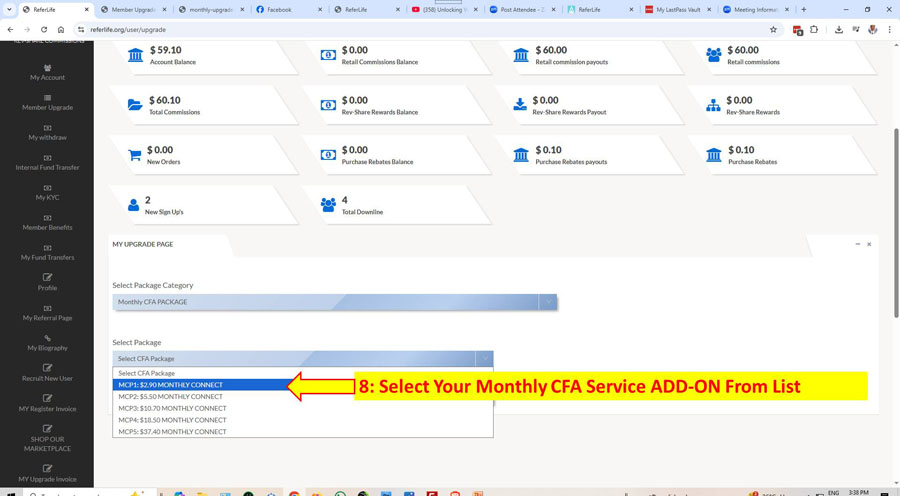The image size is (900, 496).
Task: Click the Profile edit icon
Action: click(47, 278)
